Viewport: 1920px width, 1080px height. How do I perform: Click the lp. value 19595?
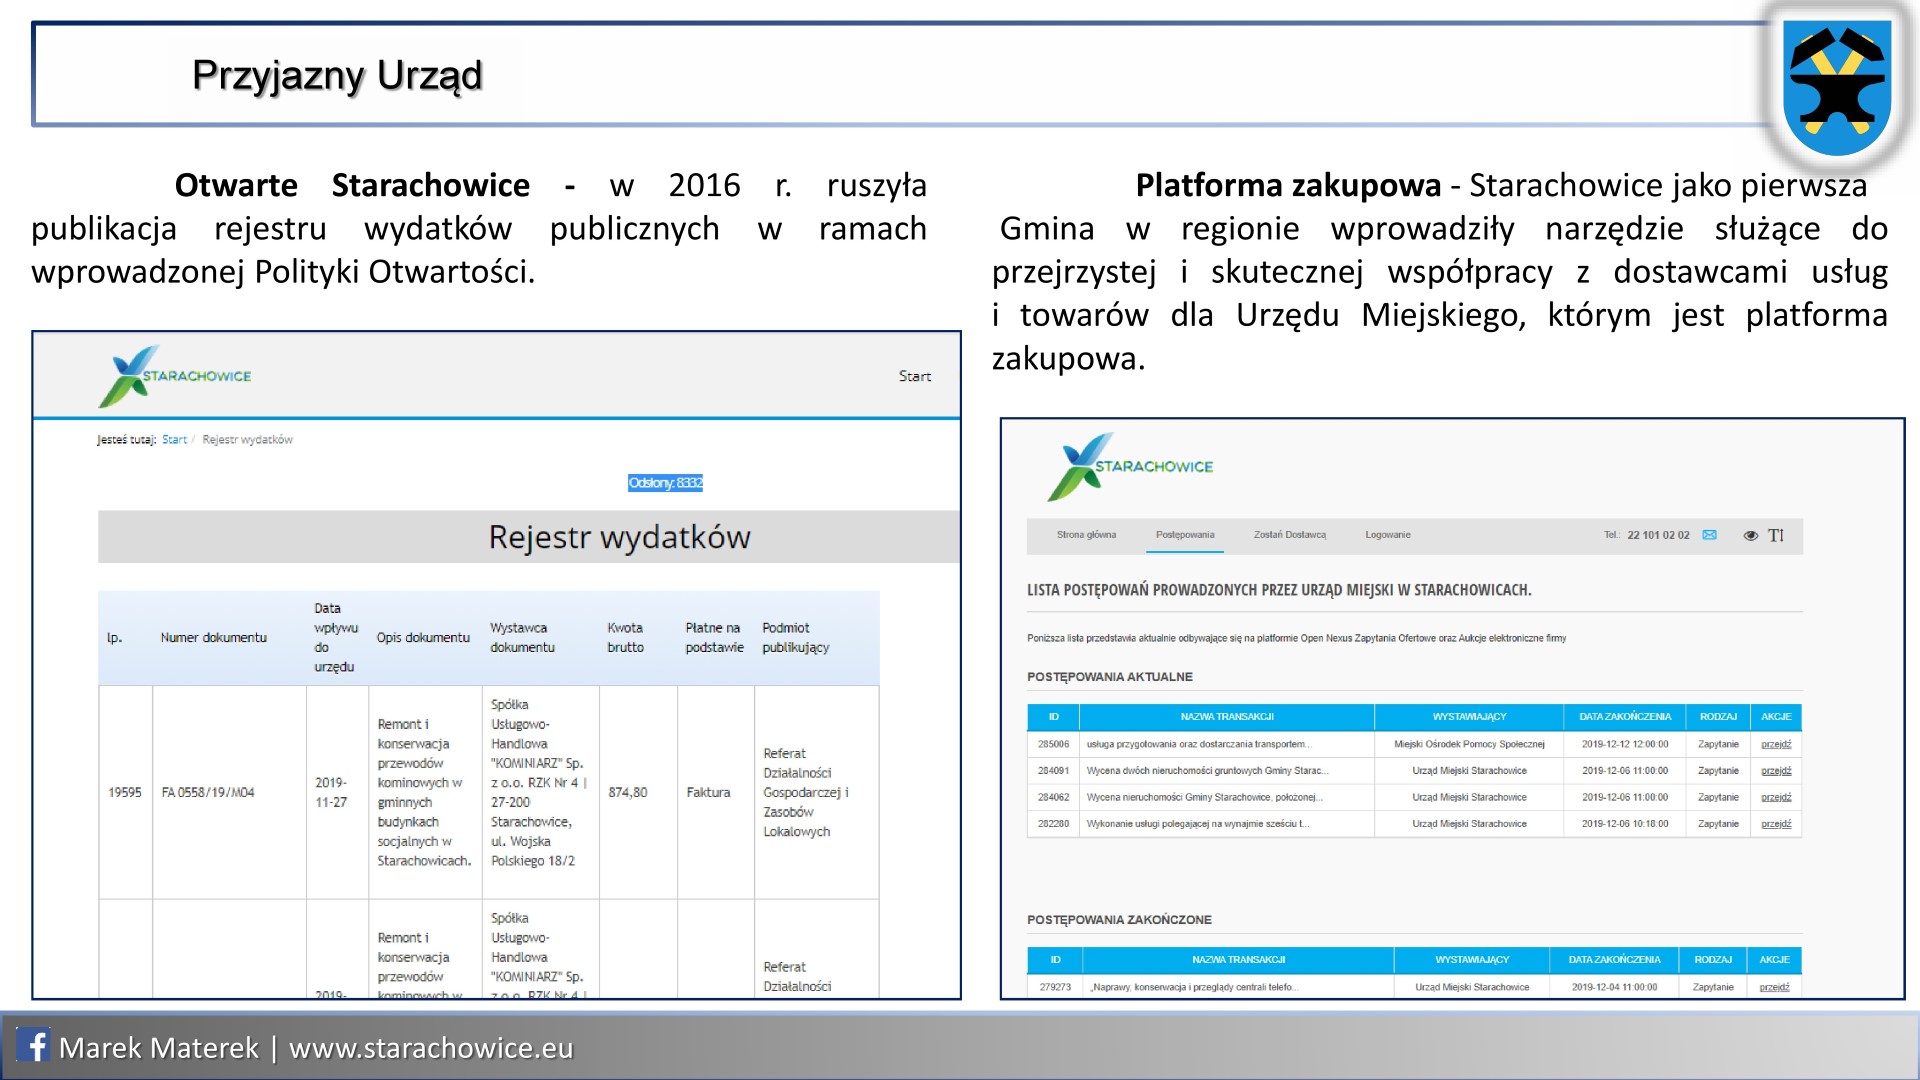(x=125, y=792)
